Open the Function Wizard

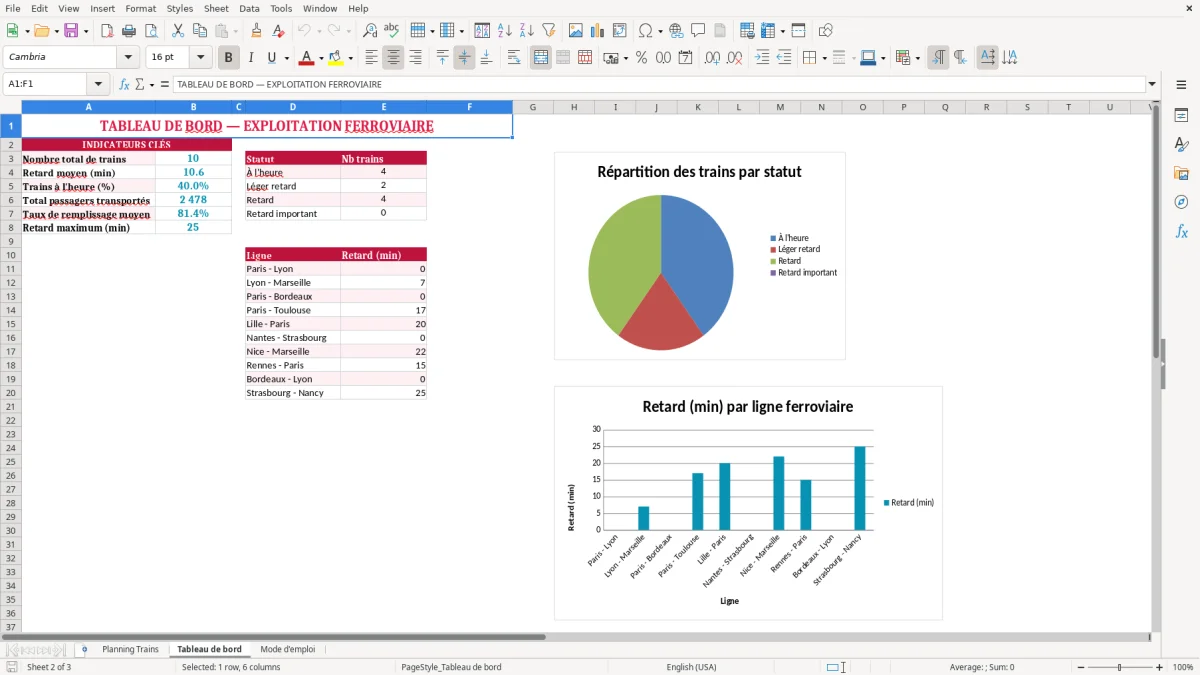125,84
